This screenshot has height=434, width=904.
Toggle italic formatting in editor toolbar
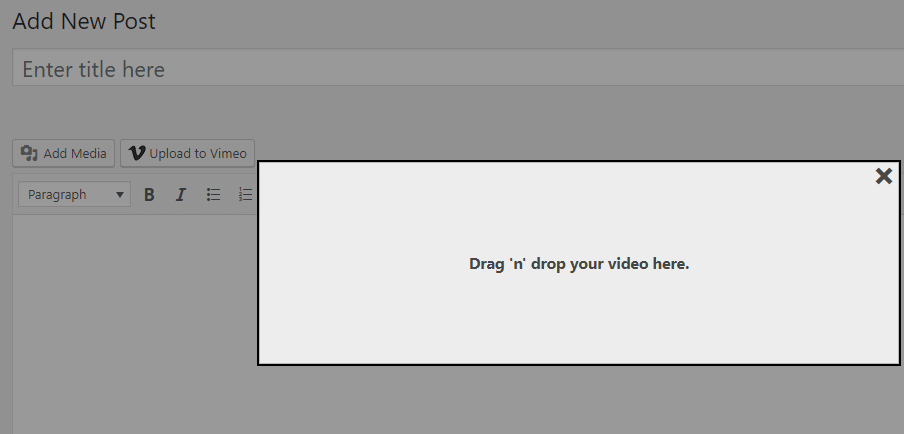pyautogui.click(x=181, y=195)
